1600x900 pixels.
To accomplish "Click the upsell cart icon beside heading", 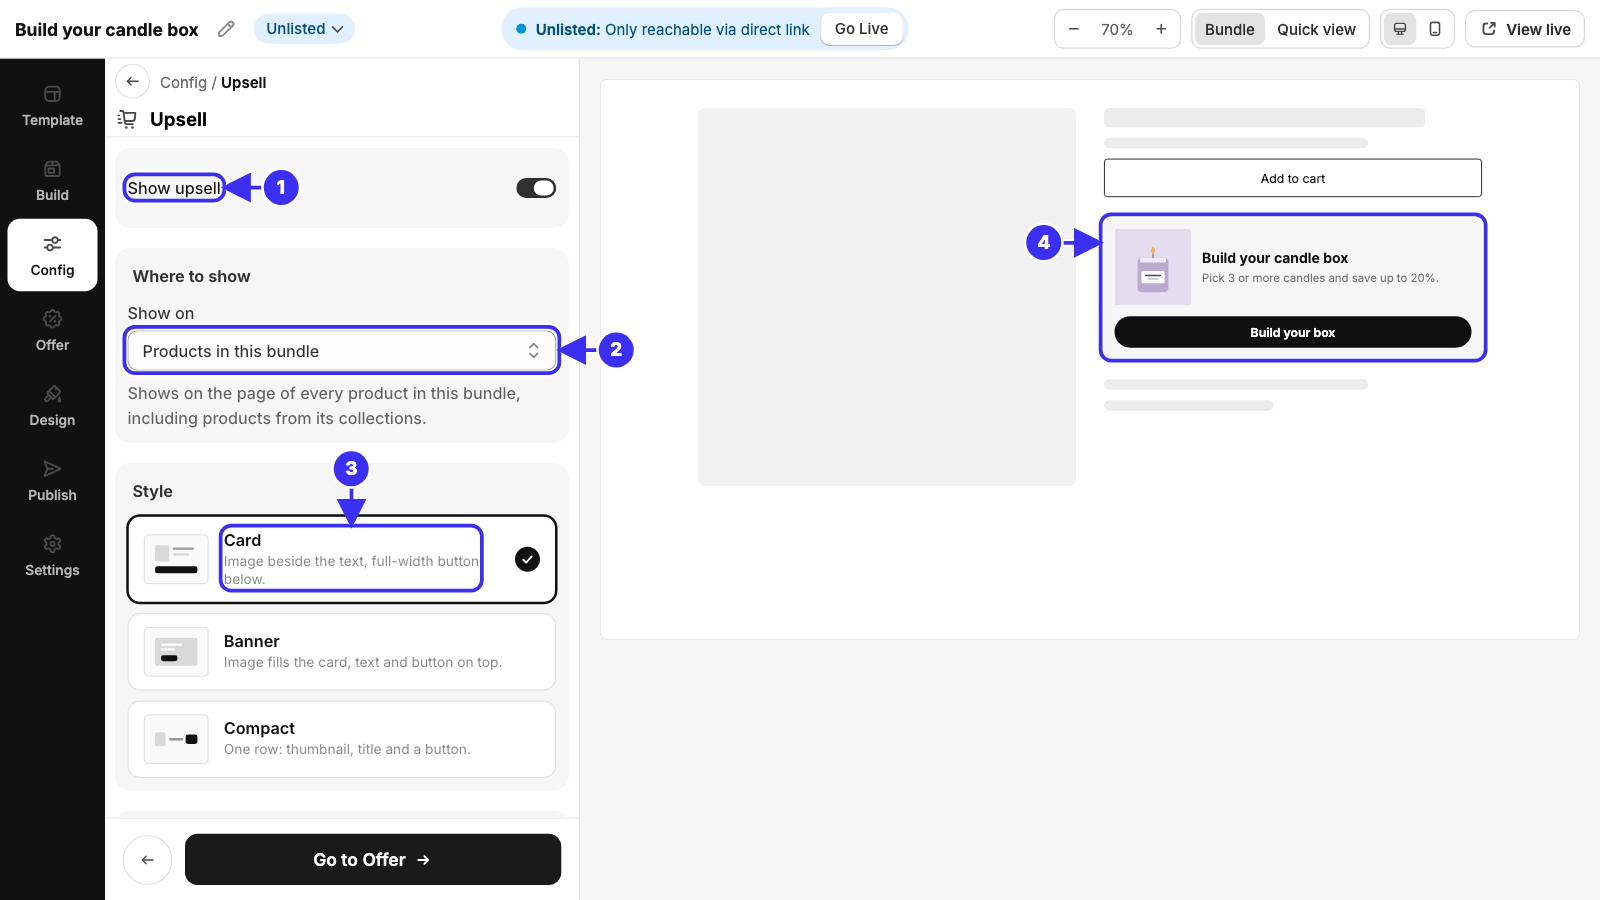I will coord(127,119).
